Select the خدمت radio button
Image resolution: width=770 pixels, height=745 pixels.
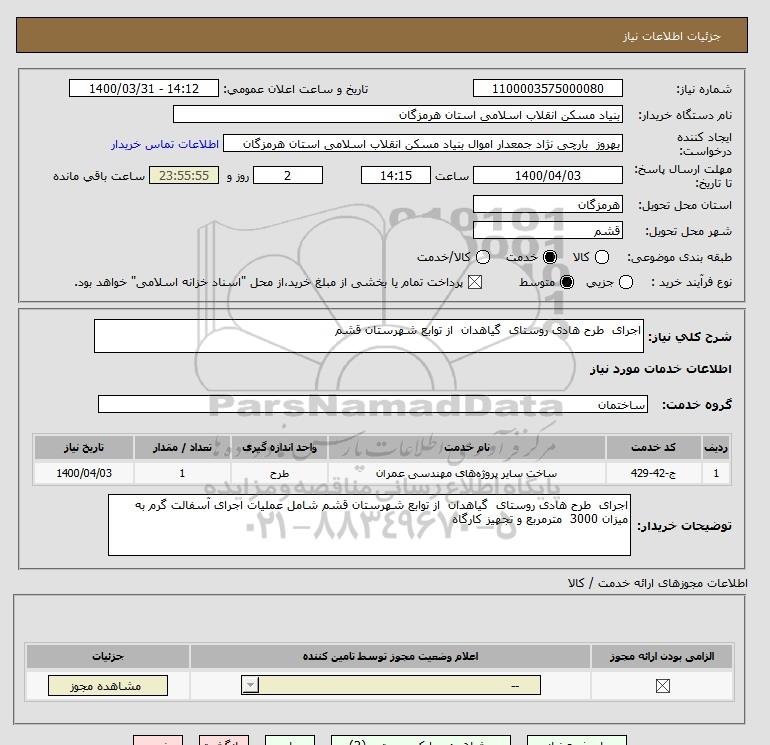coord(550,257)
